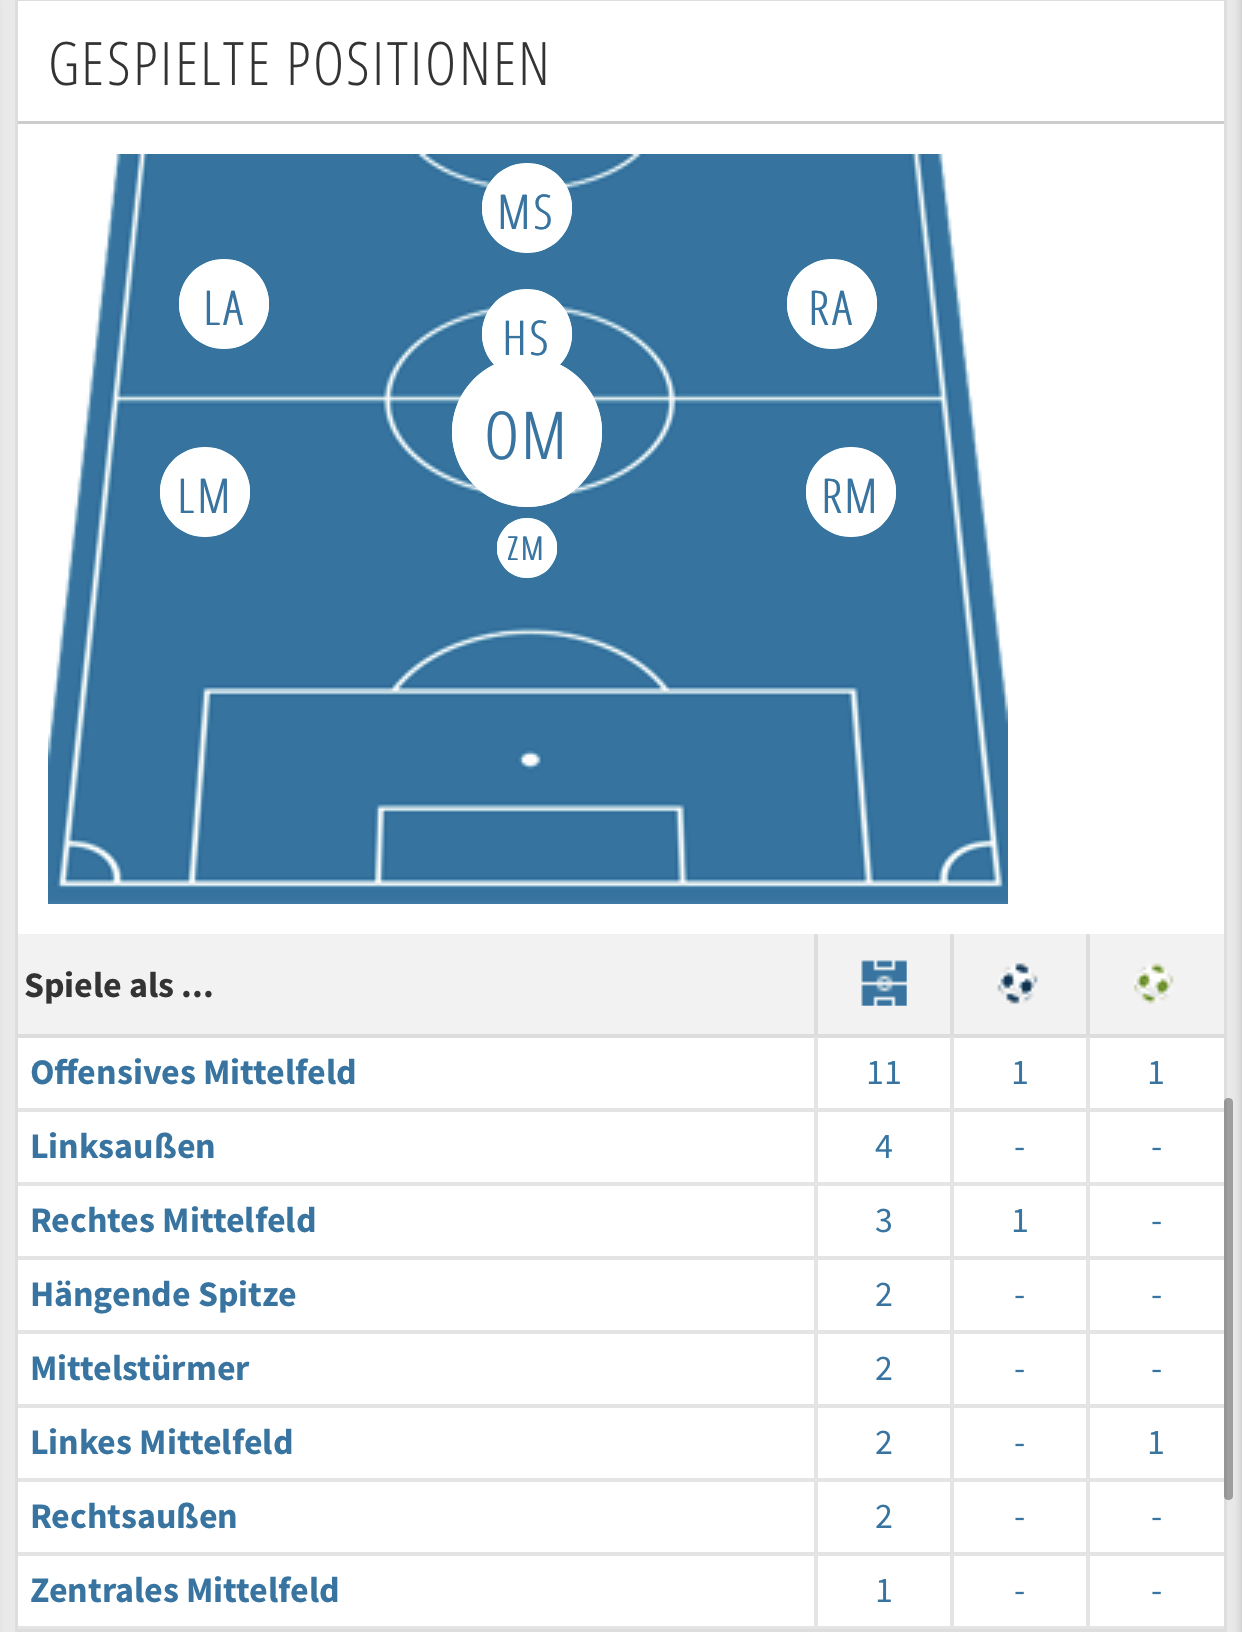Click the vertical scrollbar beside the table
1242x1632 pixels.
tap(1229, 1300)
